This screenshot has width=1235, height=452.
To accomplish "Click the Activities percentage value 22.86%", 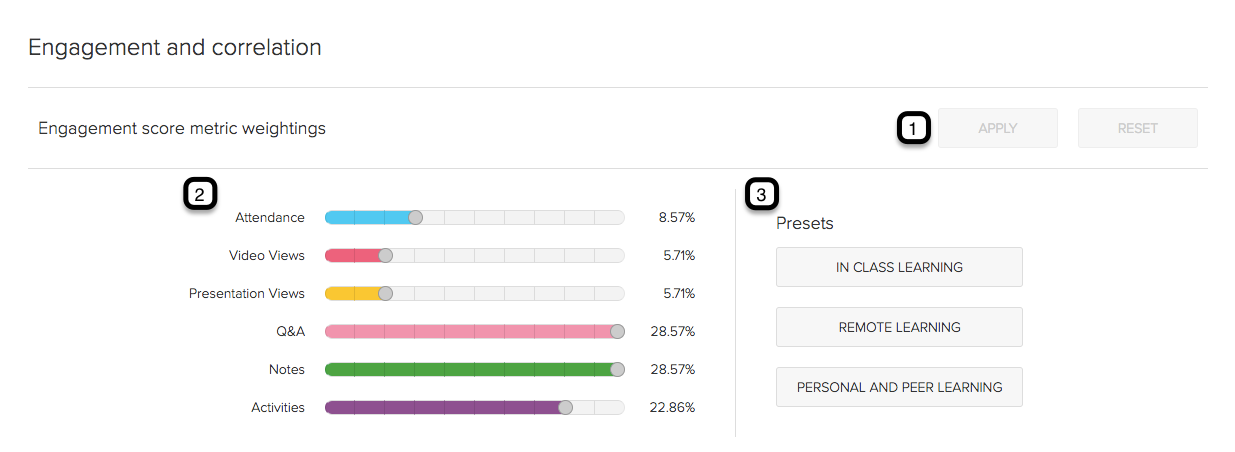I will coord(672,407).
